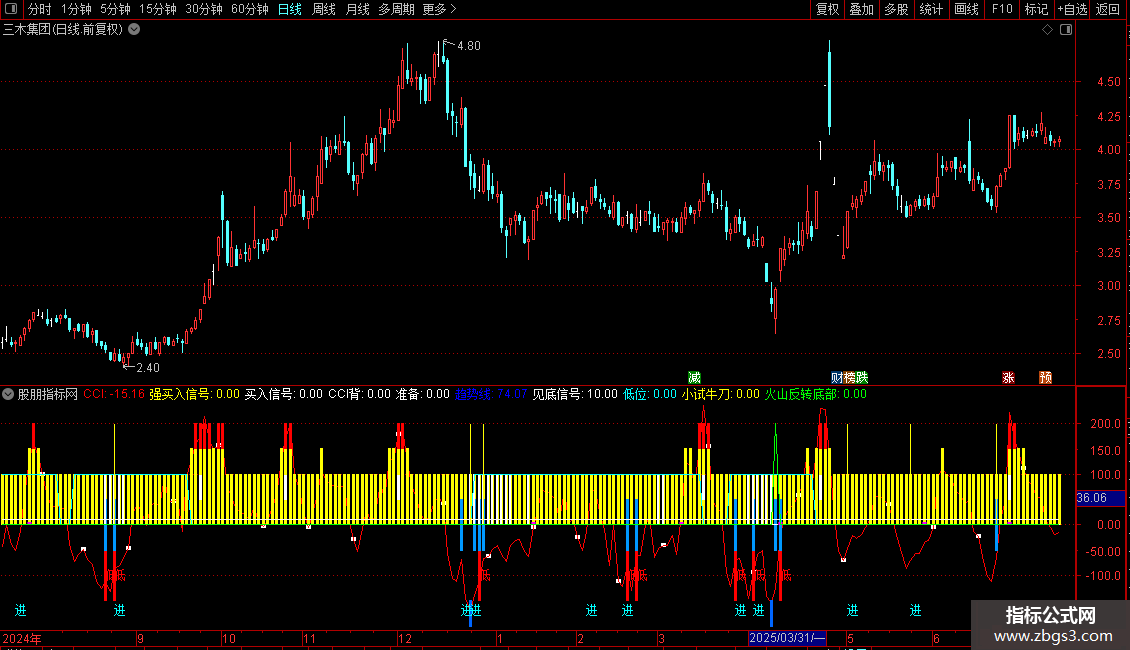Switch to 周线 weekly chart
This screenshot has width=1130, height=650.
click(324, 9)
